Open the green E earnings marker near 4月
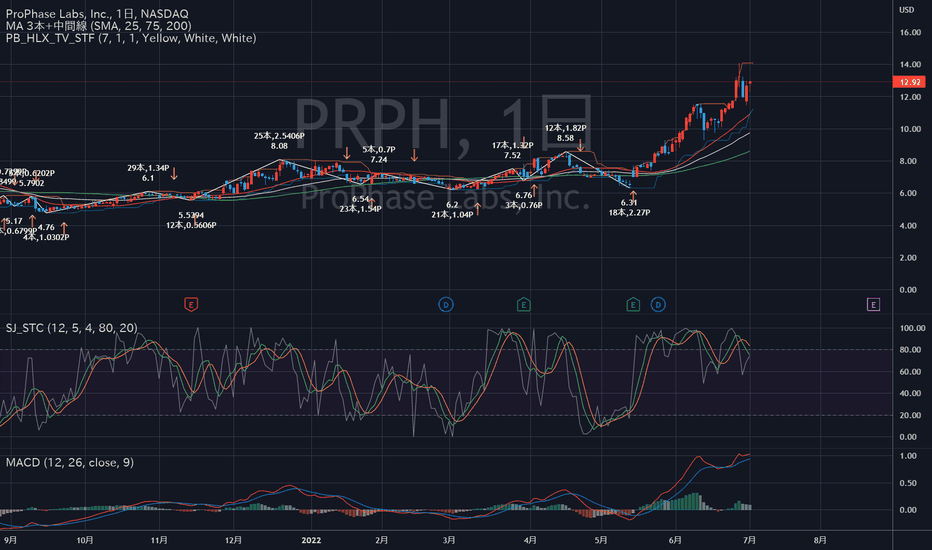 [x=523, y=305]
